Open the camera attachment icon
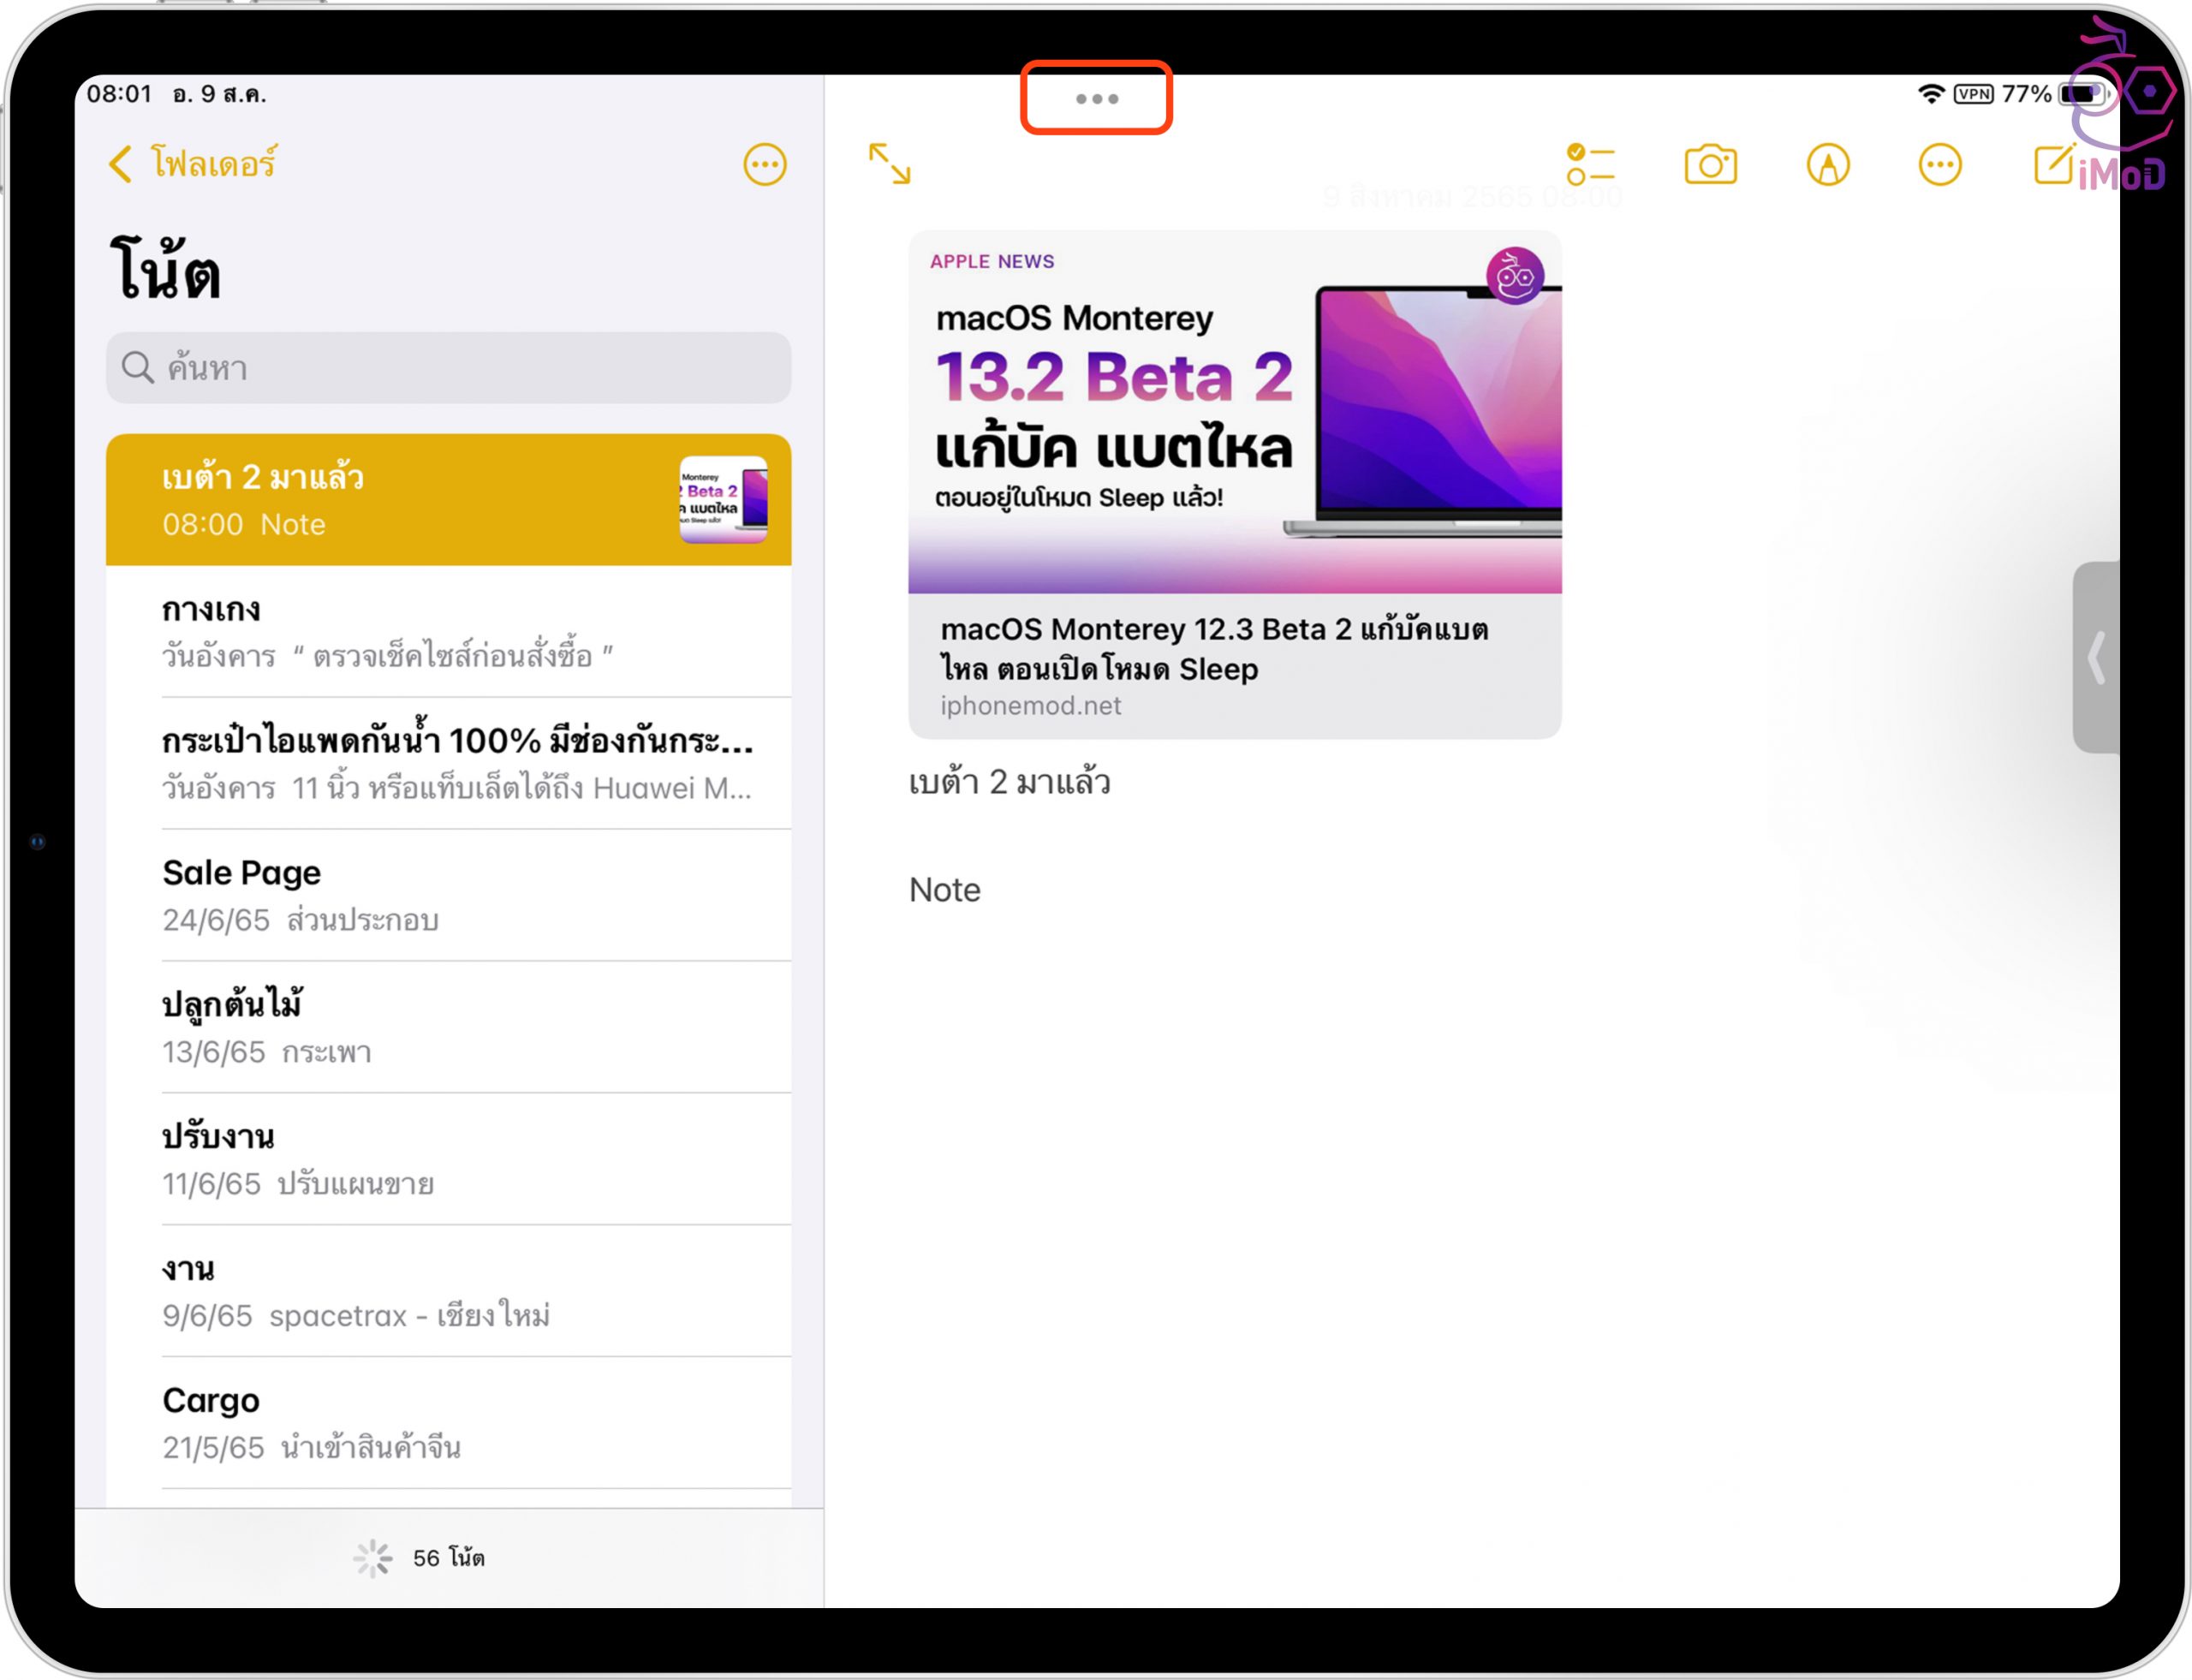Image resolution: width=2192 pixels, height=1680 pixels. point(1710,165)
